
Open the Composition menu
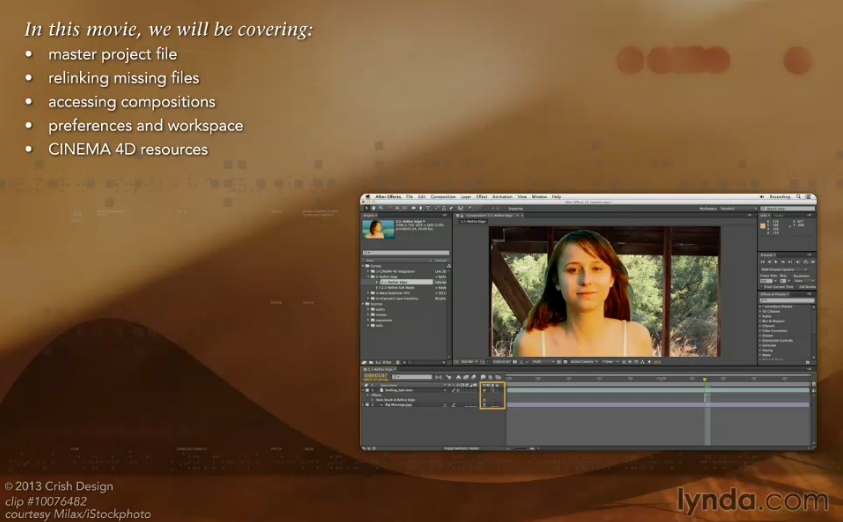(443, 197)
